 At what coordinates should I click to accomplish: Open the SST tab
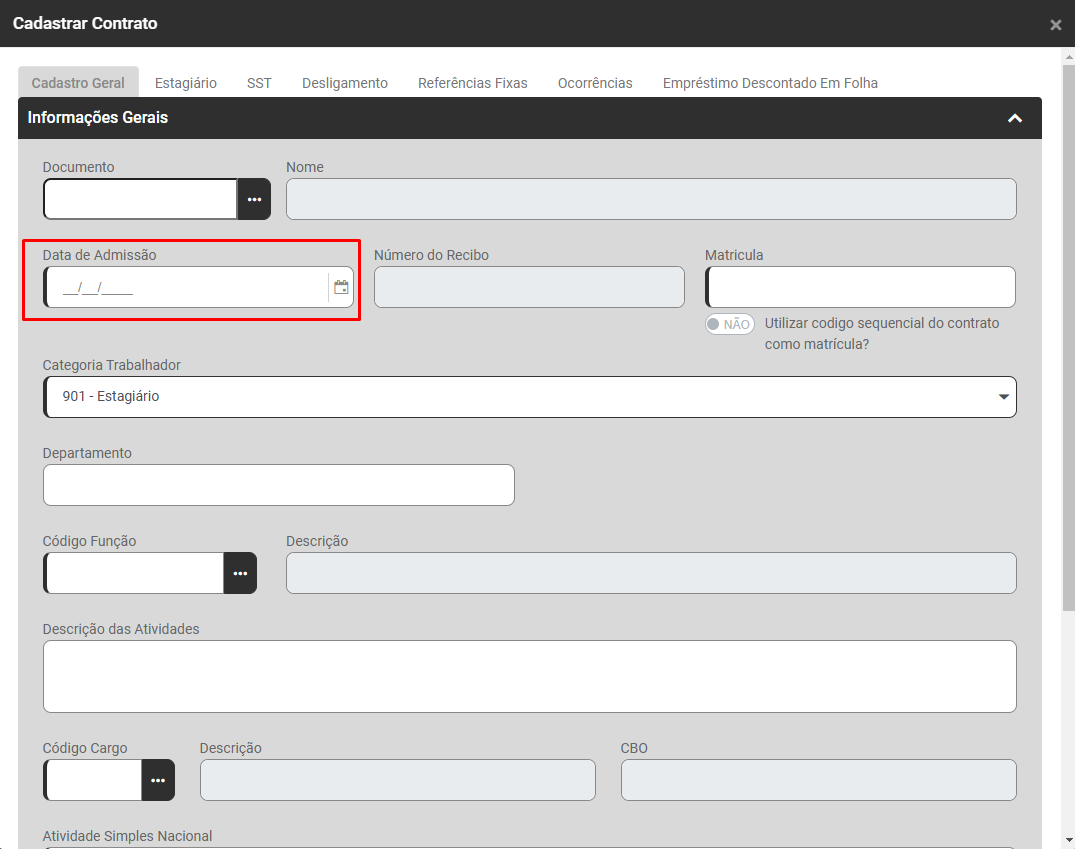coord(259,83)
